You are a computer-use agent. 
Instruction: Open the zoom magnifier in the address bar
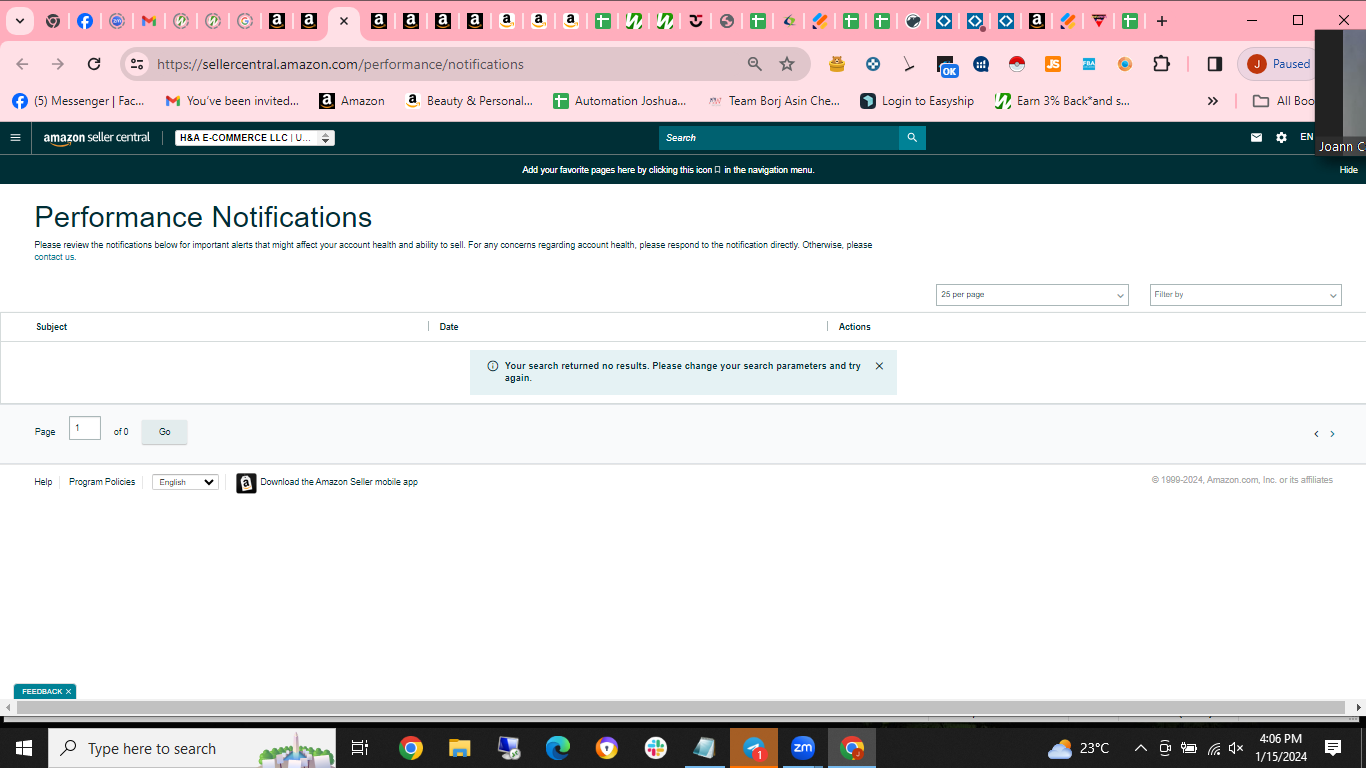(x=755, y=64)
